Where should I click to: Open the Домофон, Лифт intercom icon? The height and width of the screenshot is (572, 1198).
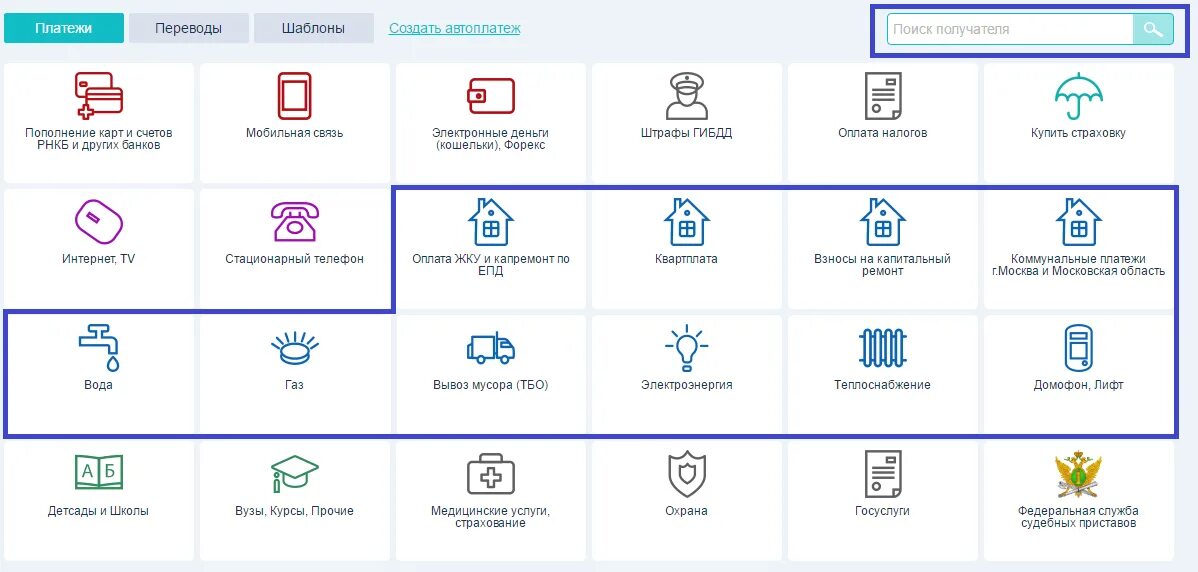(x=1078, y=347)
